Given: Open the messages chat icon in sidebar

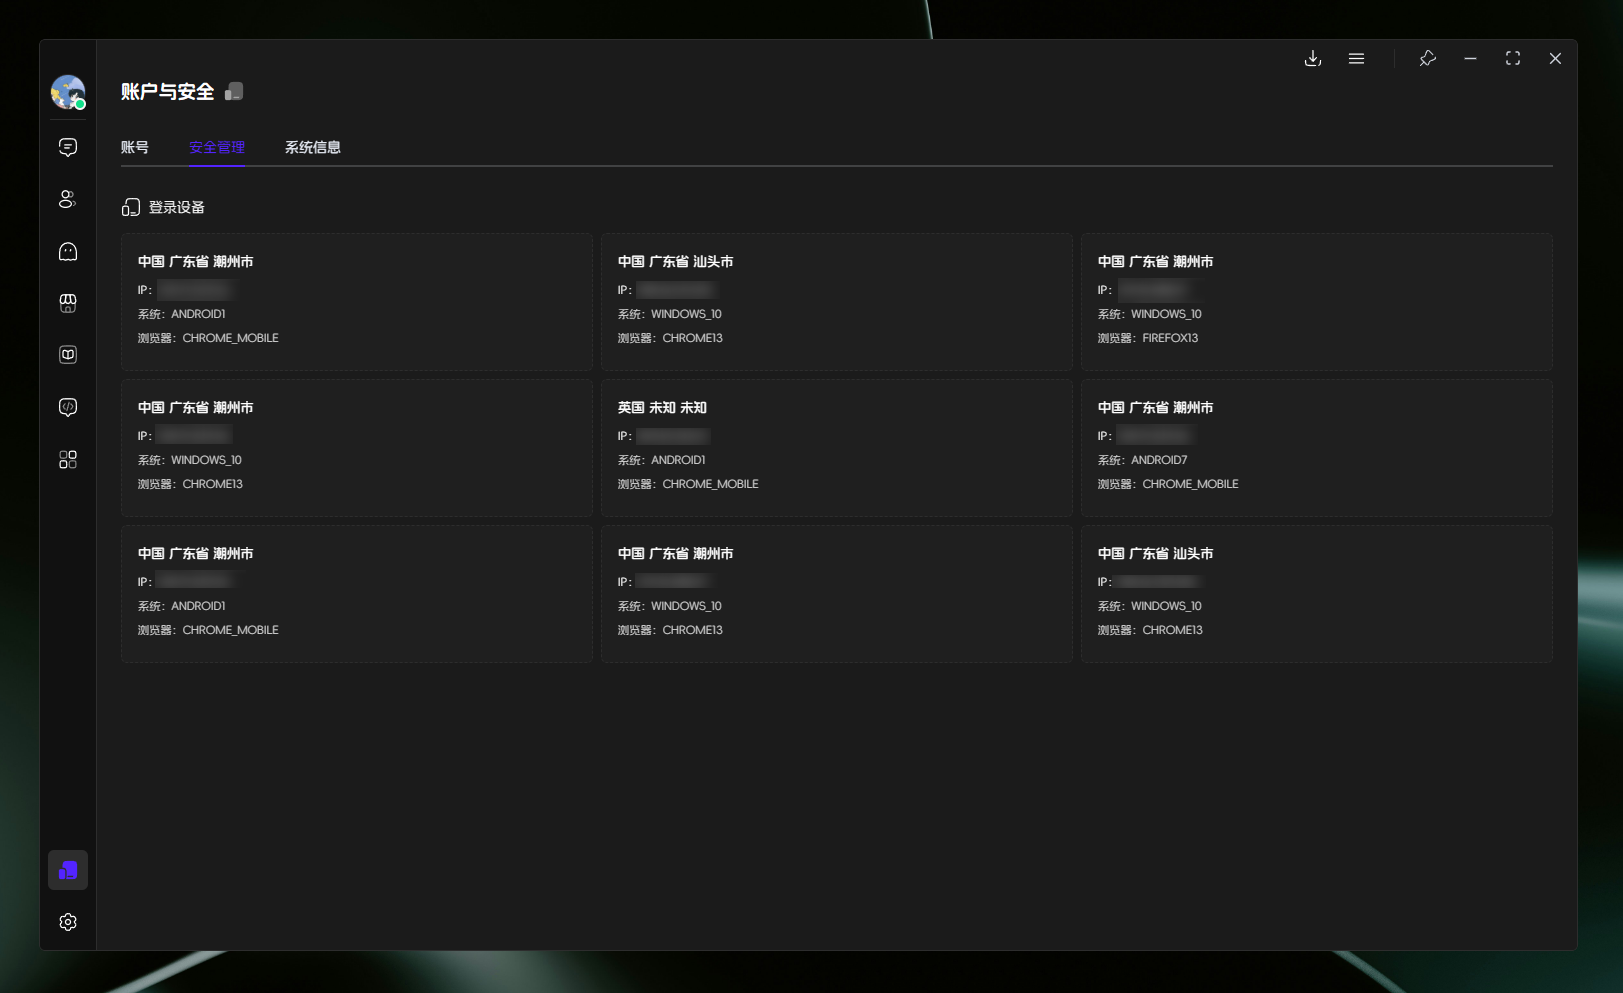Looking at the screenshot, I should tap(68, 147).
